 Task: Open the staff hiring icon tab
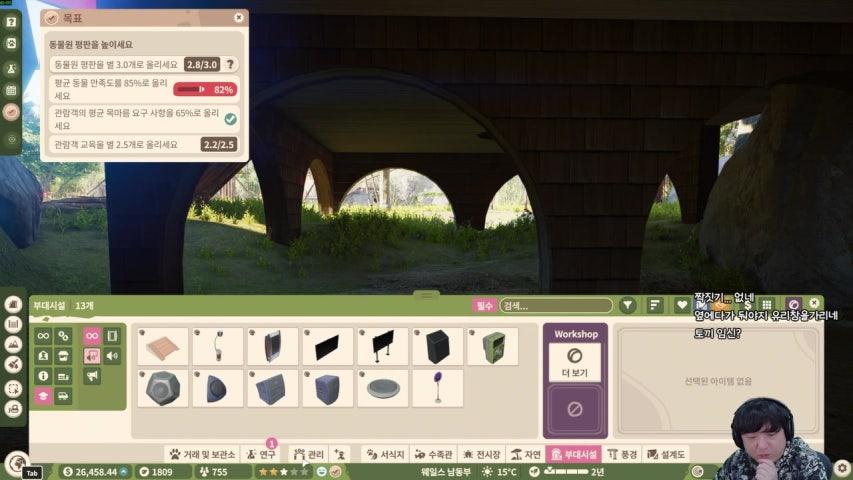[x=340, y=454]
